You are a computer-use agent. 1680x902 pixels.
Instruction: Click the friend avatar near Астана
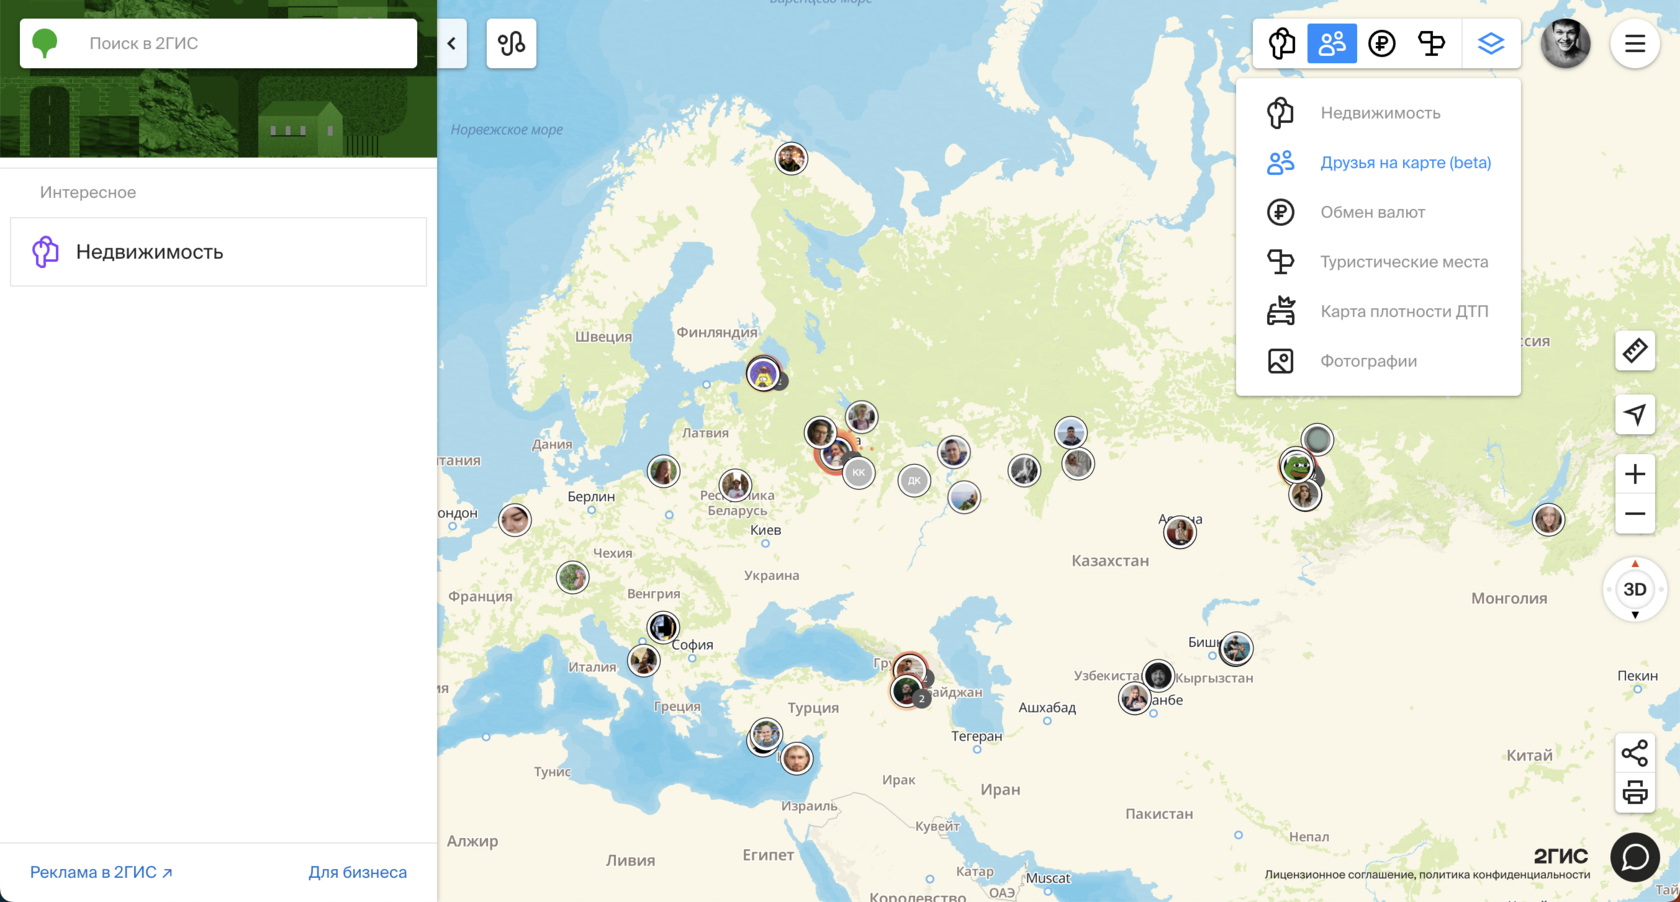point(1180,531)
